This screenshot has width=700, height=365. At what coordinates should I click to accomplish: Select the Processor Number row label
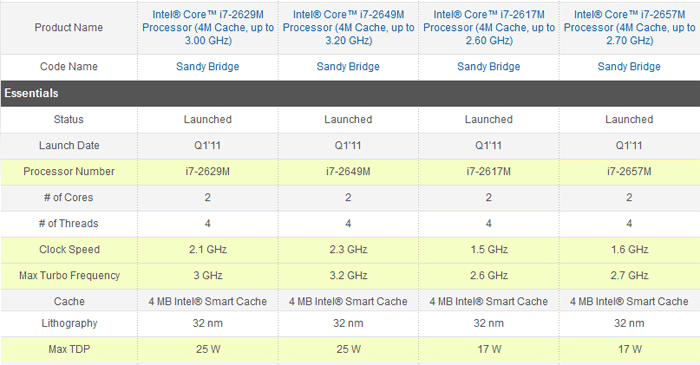pos(69,171)
